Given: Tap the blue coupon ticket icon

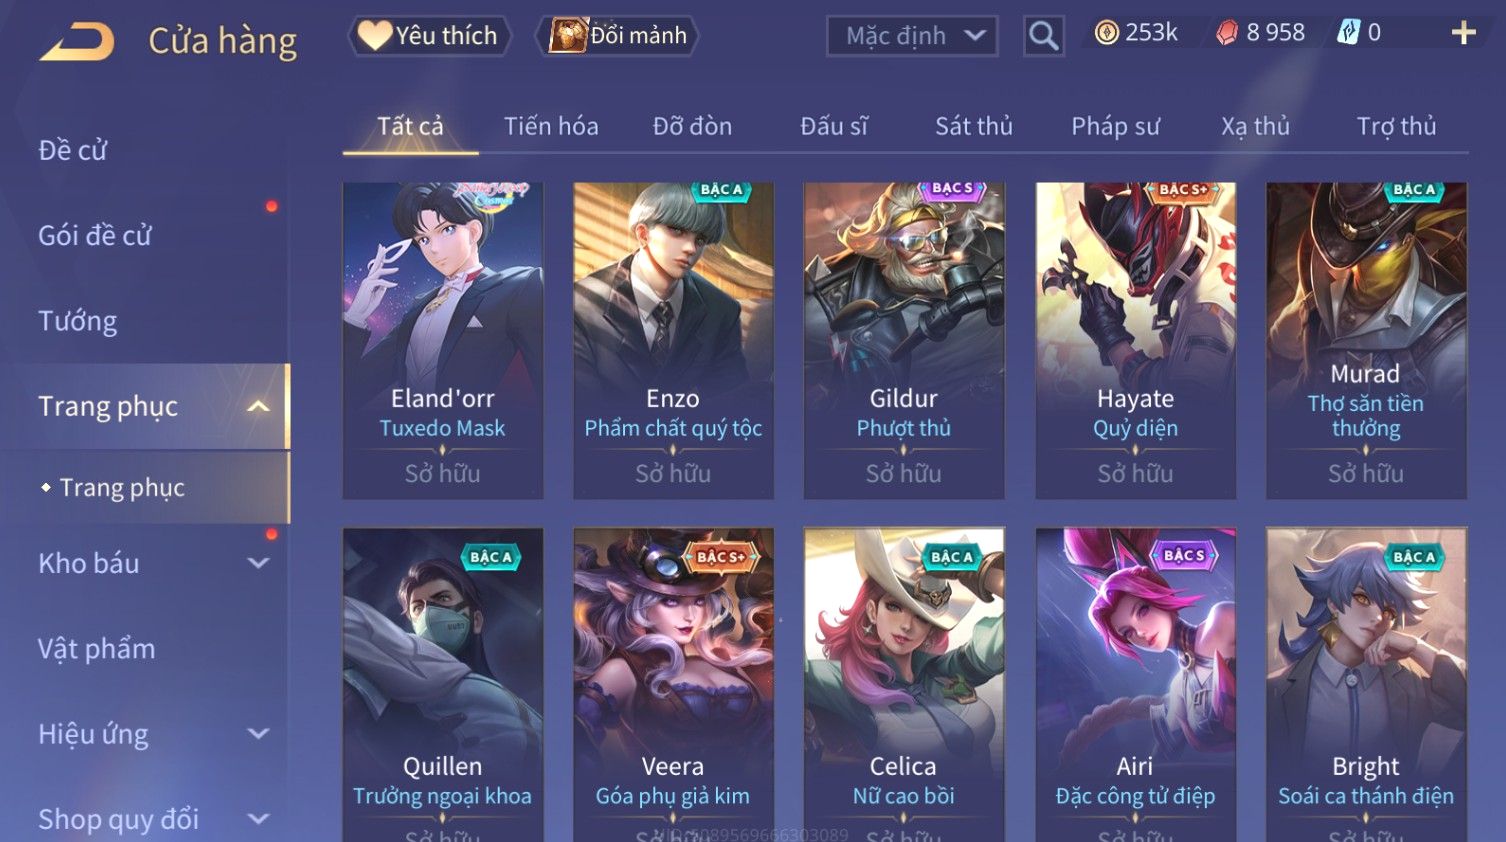Looking at the screenshot, I should pyautogui.click(x=1349, y=33).
